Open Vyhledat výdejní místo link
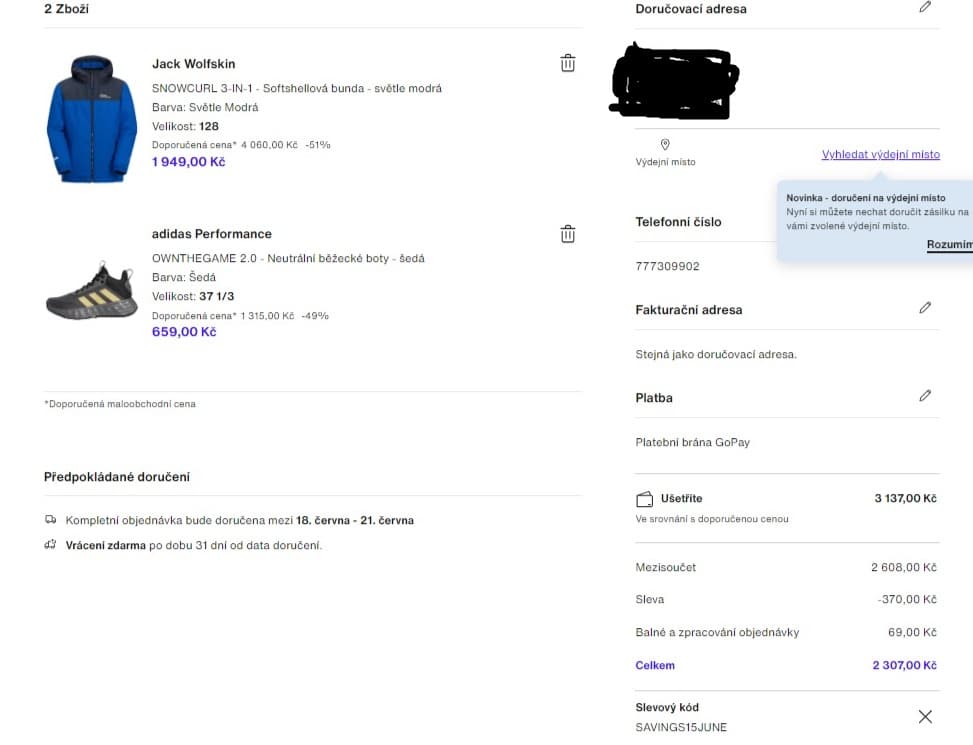973x745 pixels. (x=881, y=154)
